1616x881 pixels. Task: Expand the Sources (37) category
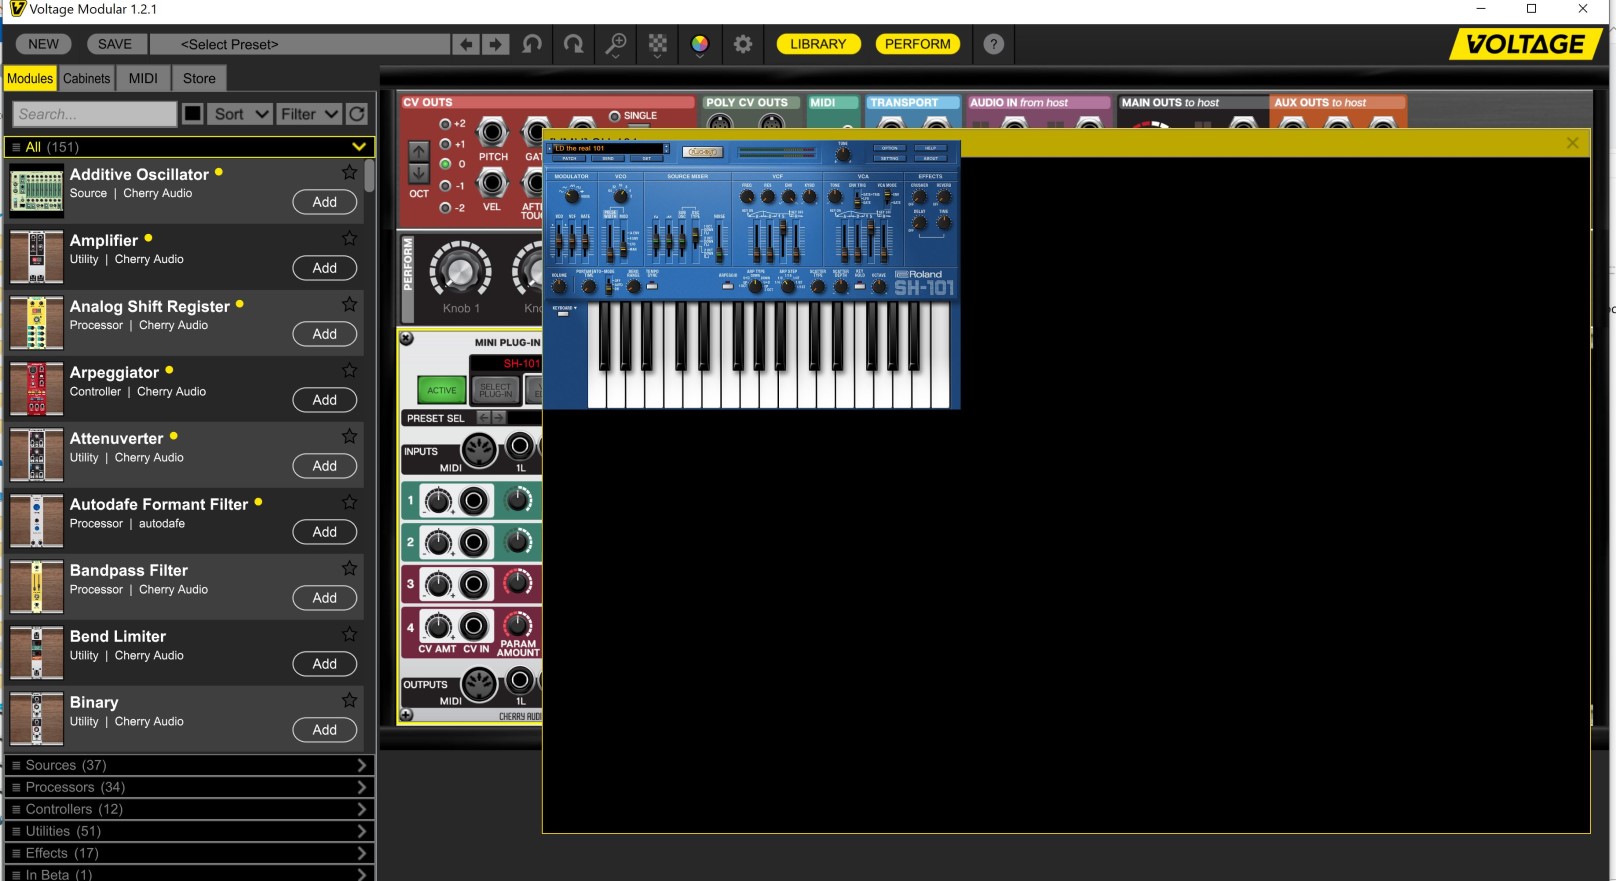[190, 765]
